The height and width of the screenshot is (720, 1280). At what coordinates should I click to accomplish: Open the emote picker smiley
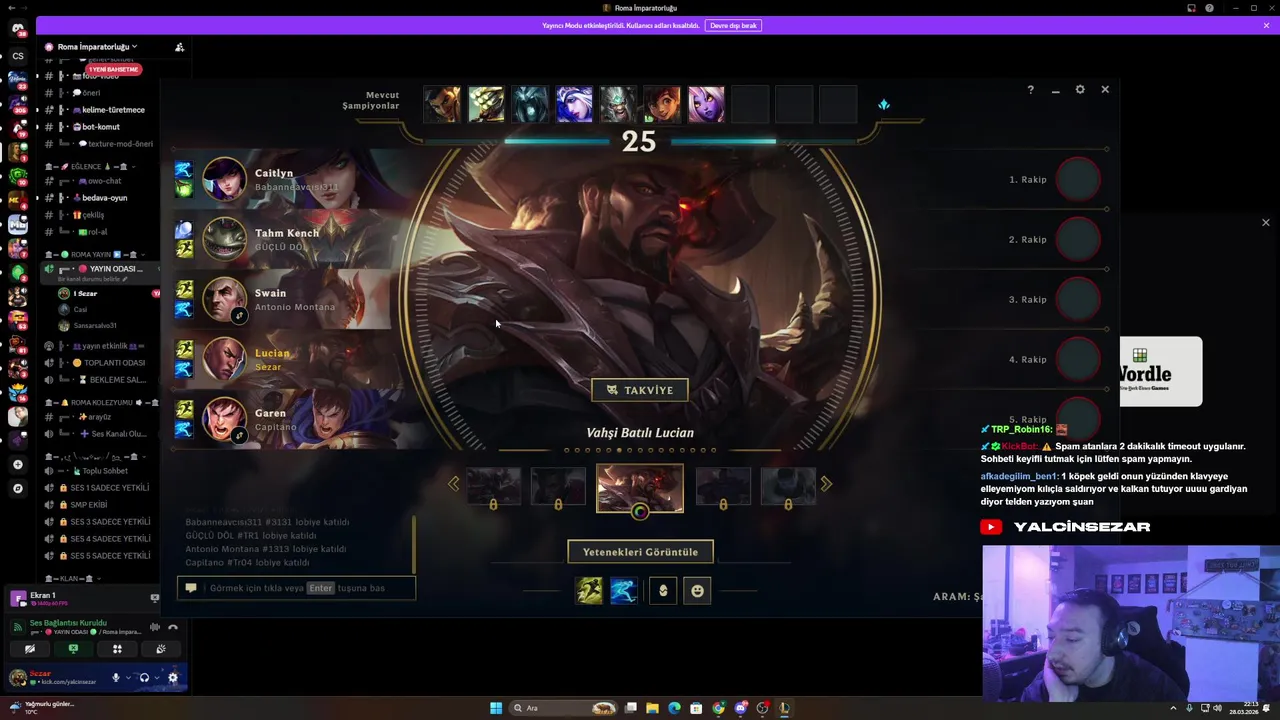(697, 591)
